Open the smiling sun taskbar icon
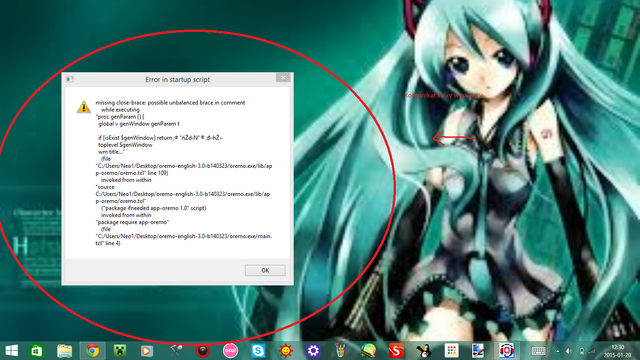Image resolution: width=640 pixels, height=360 pixels. click(286, 351)
